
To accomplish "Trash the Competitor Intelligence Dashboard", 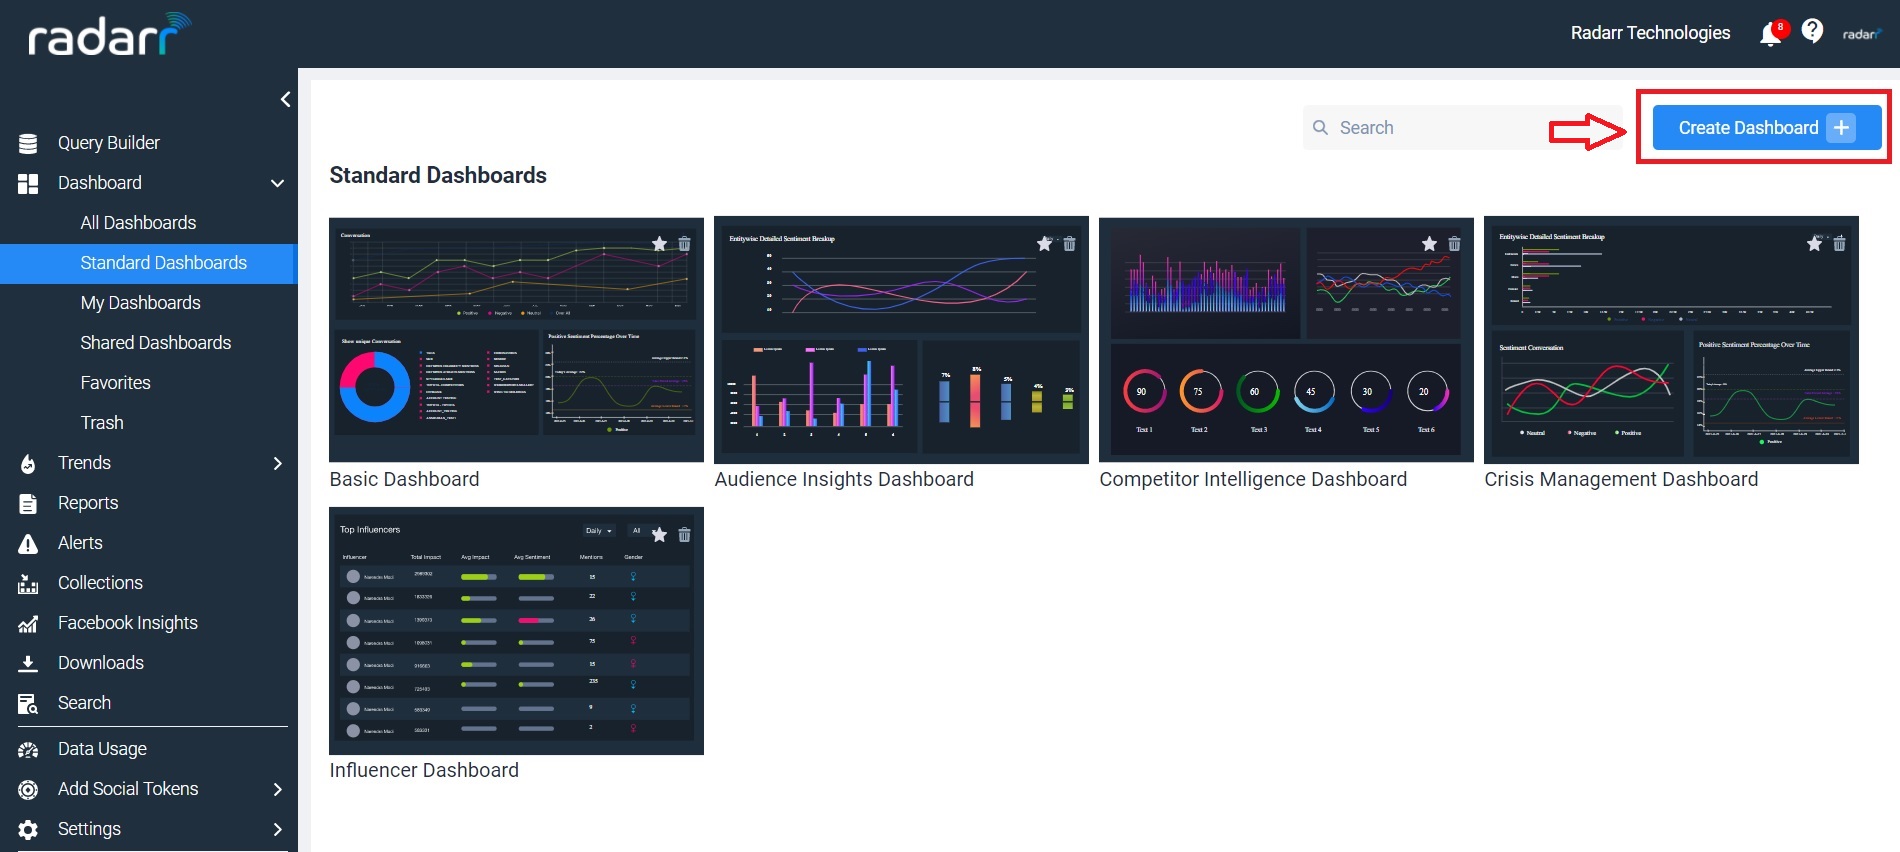I will (1455, 244).
